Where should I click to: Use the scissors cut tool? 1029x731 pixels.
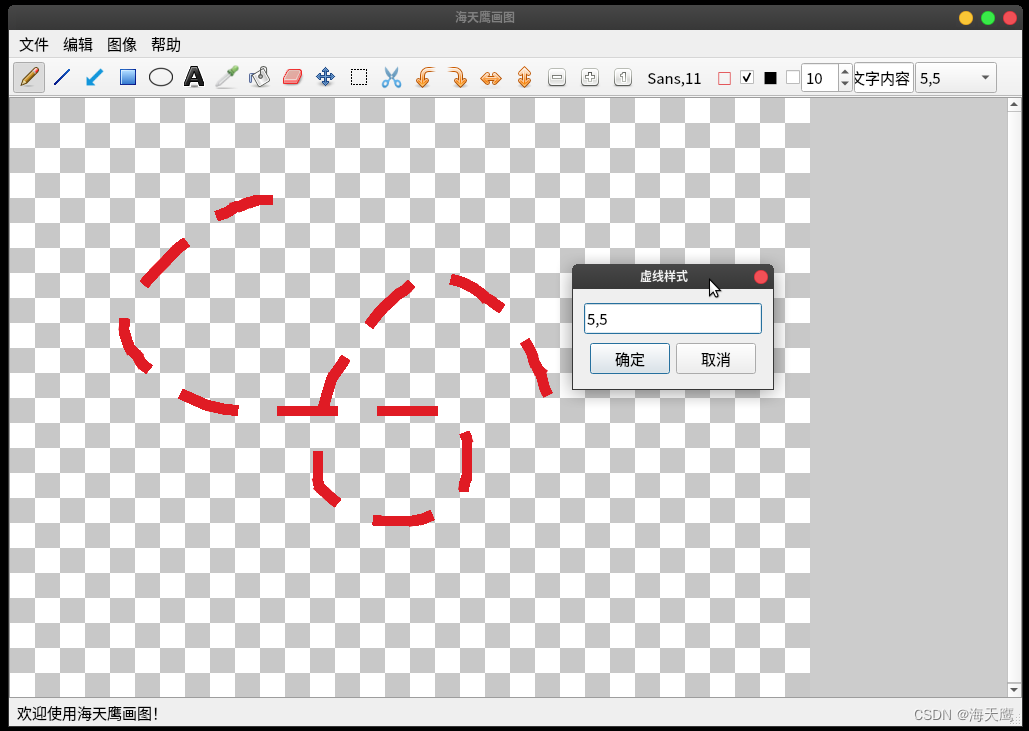pyautogui.click(x=392, y=77)
